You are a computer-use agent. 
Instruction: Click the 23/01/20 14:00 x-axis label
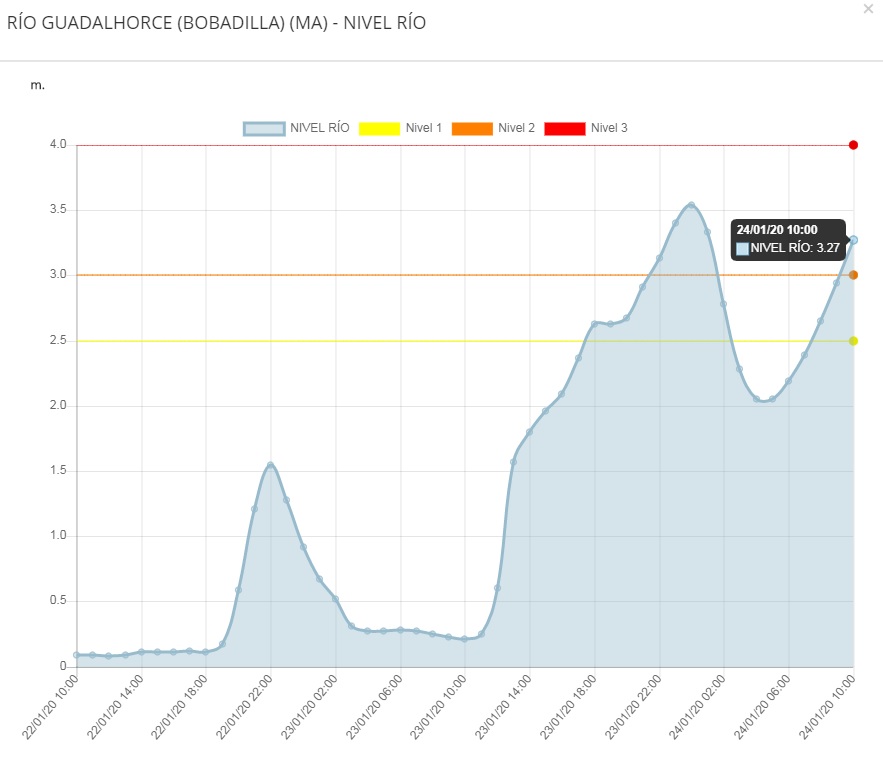click(503, 707)
